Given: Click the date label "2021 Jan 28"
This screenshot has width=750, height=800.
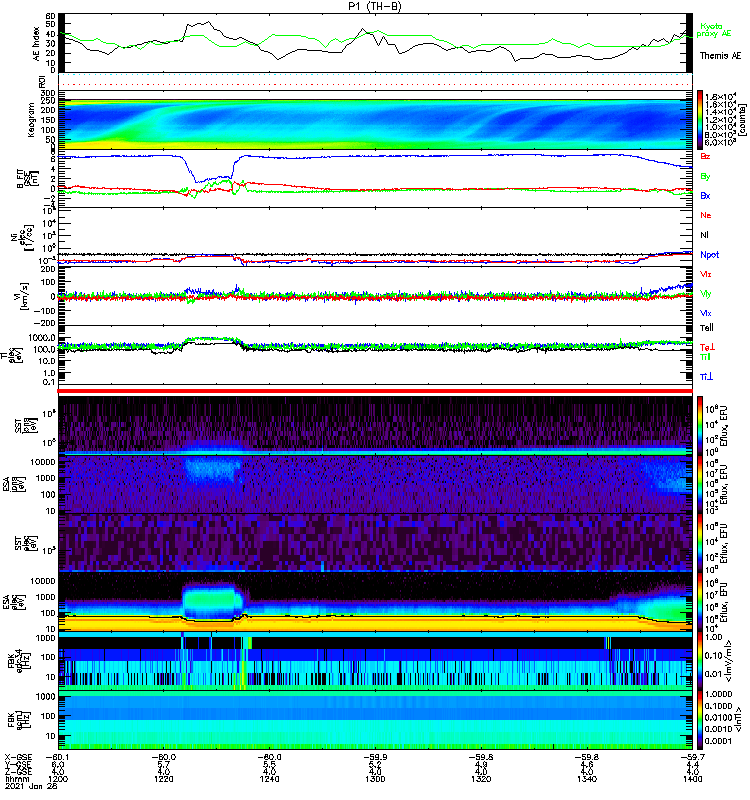Looking at the screenshot, I should [x=31, y=786].
